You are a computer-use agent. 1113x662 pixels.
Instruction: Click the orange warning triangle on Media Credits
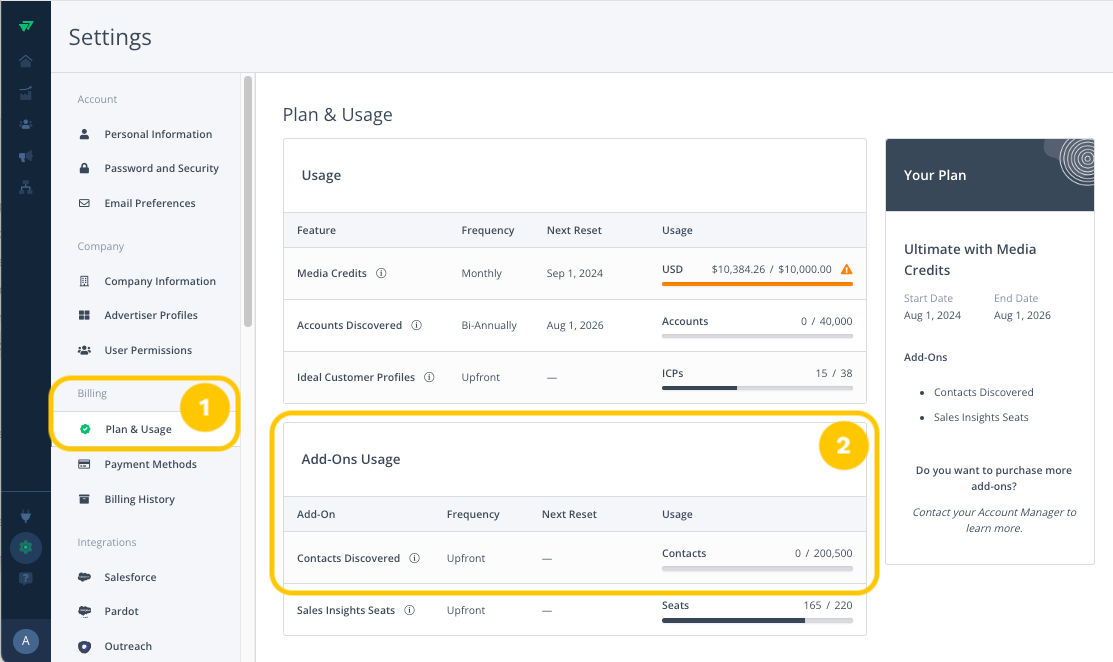(x=846, y=270)
